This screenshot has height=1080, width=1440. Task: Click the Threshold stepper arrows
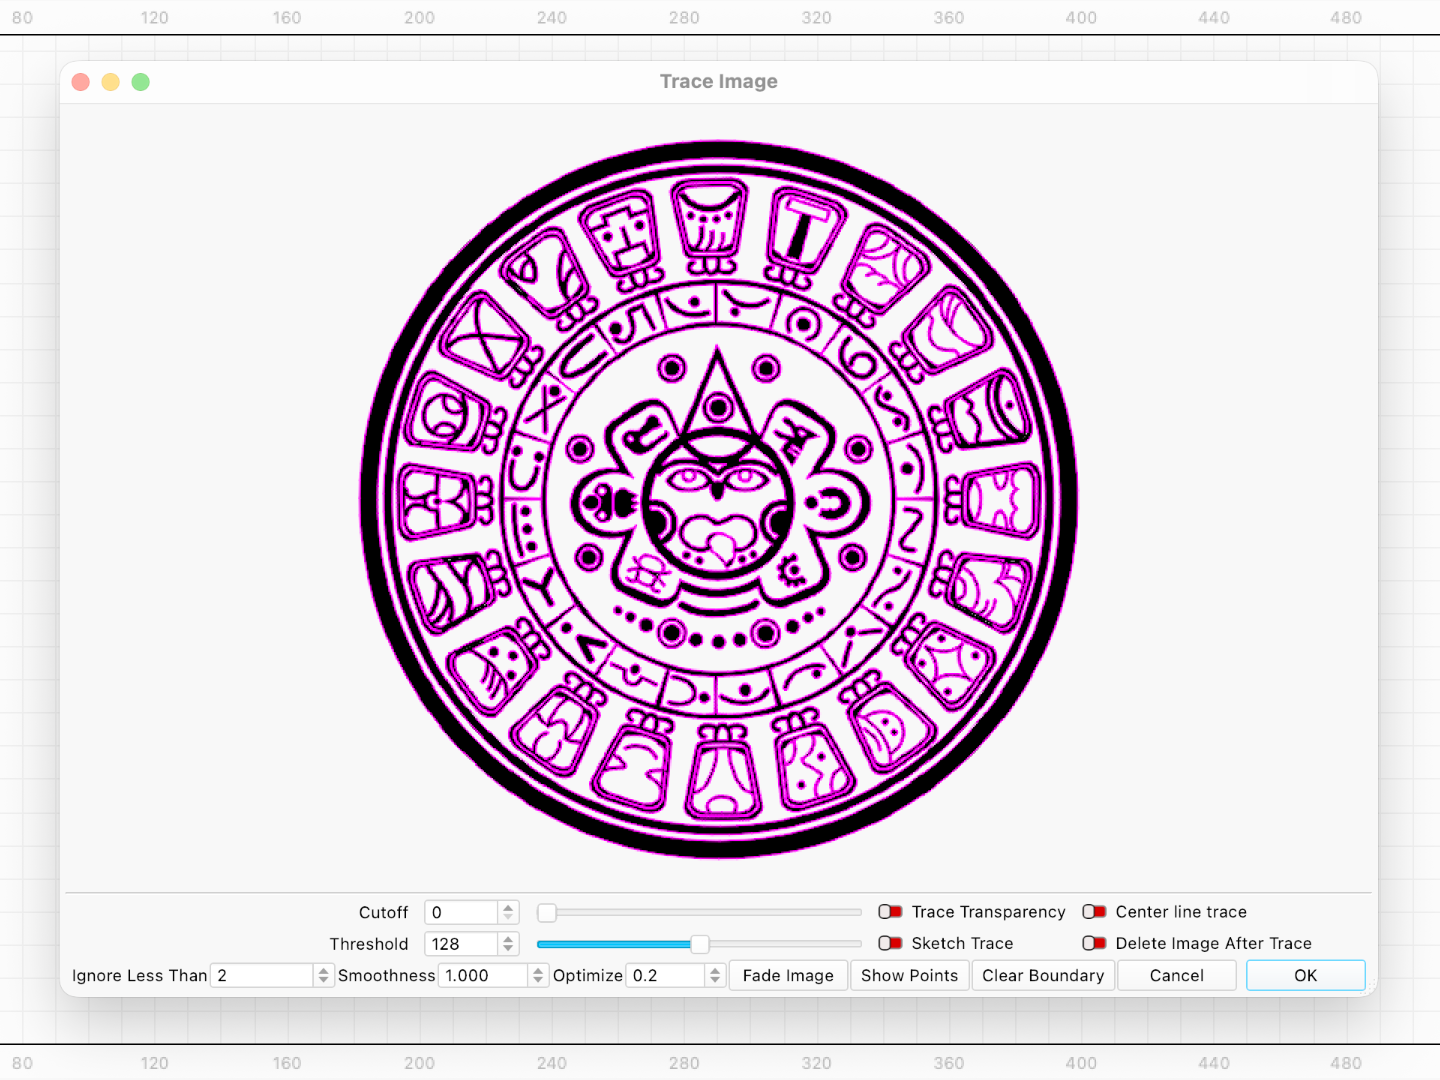coord(508,944)
